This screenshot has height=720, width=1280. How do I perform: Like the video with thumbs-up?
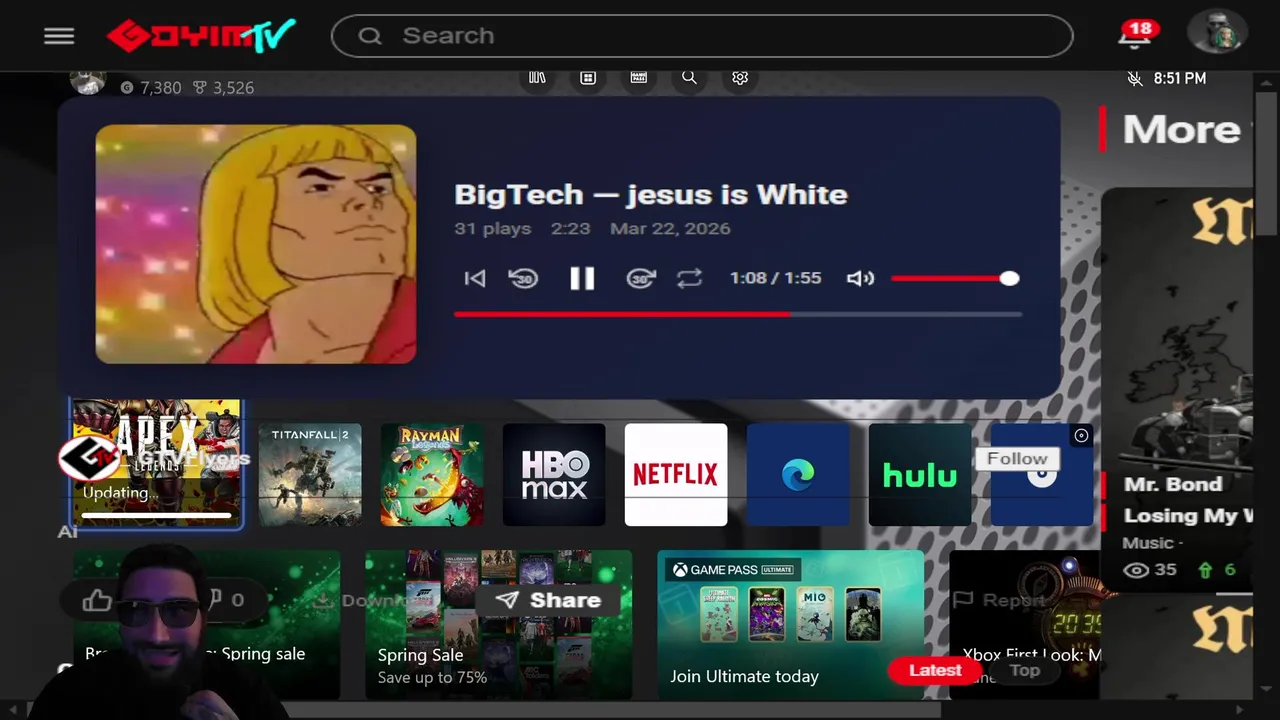pyautogui.click(x=97, y=600)
